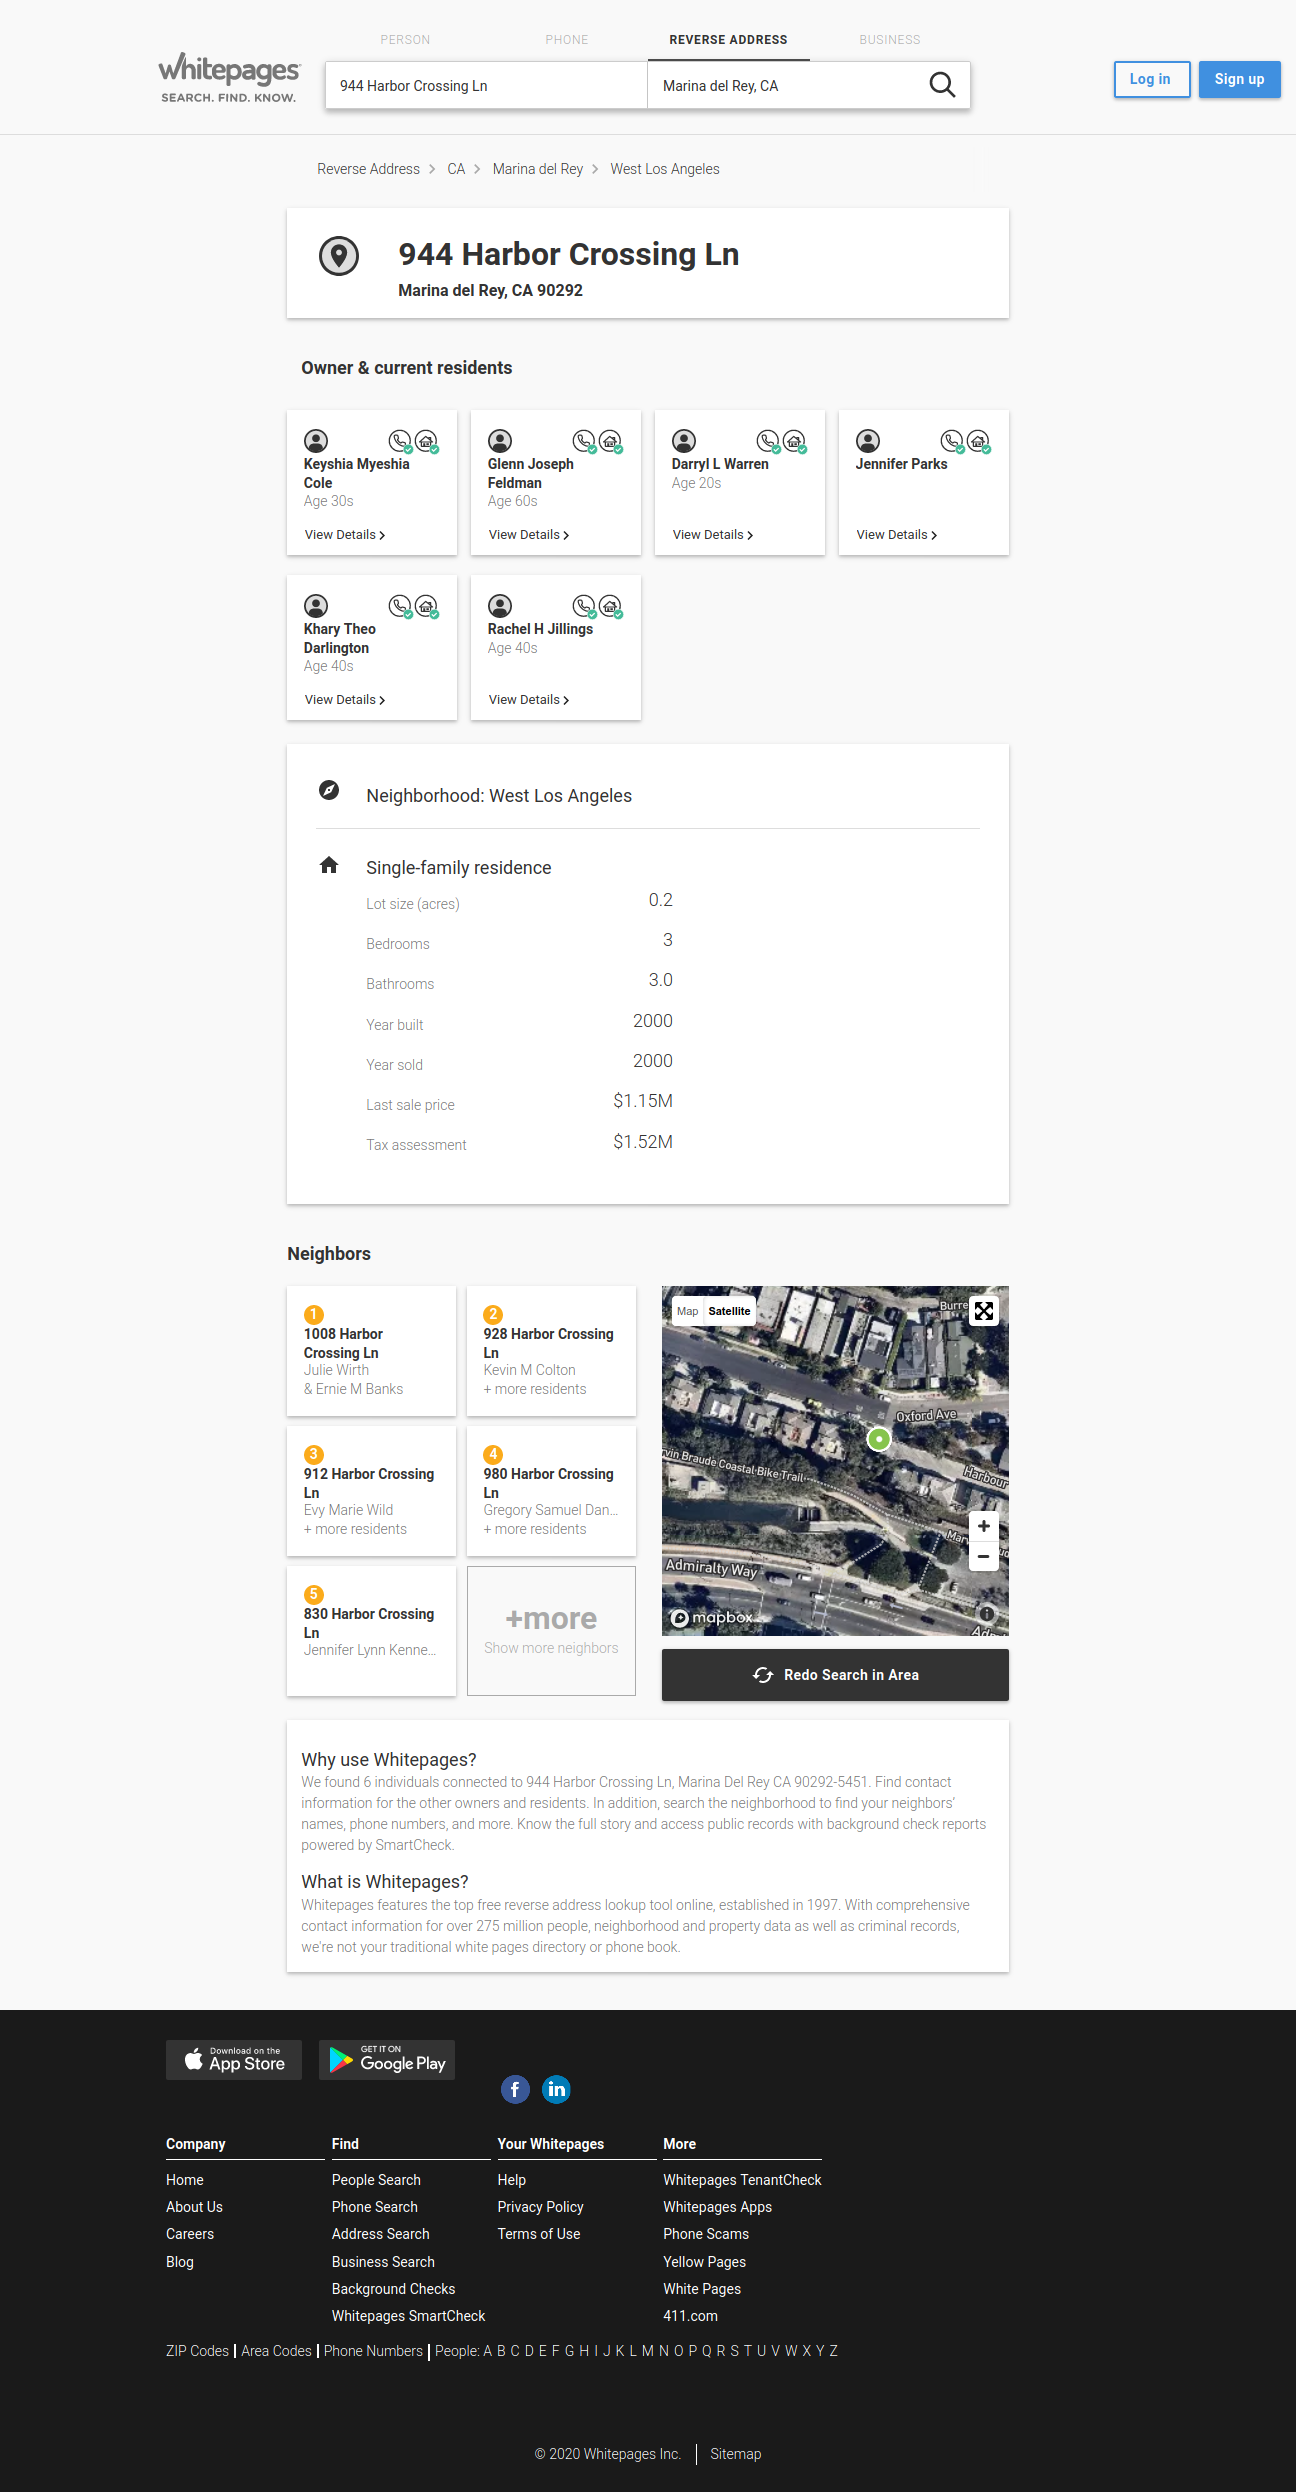View Details for Glenn Joseph Feldman

tap(529, 535)
